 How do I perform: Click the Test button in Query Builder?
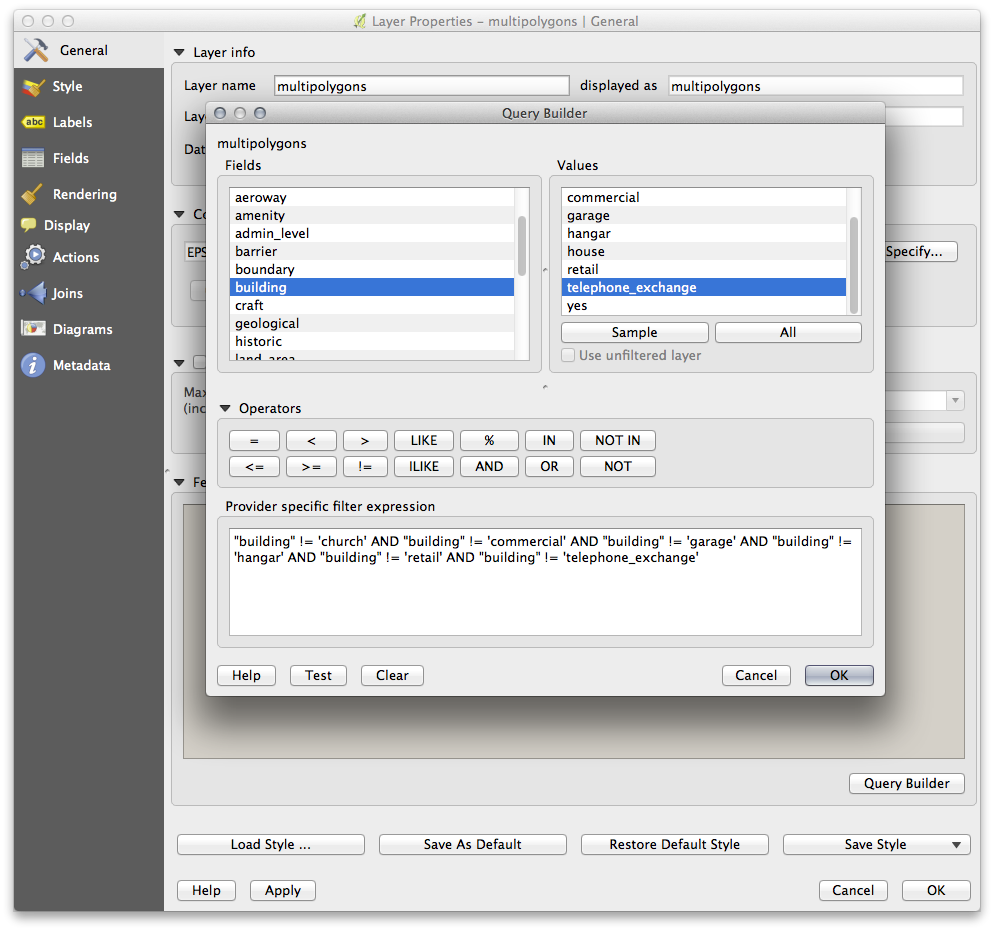318,675
